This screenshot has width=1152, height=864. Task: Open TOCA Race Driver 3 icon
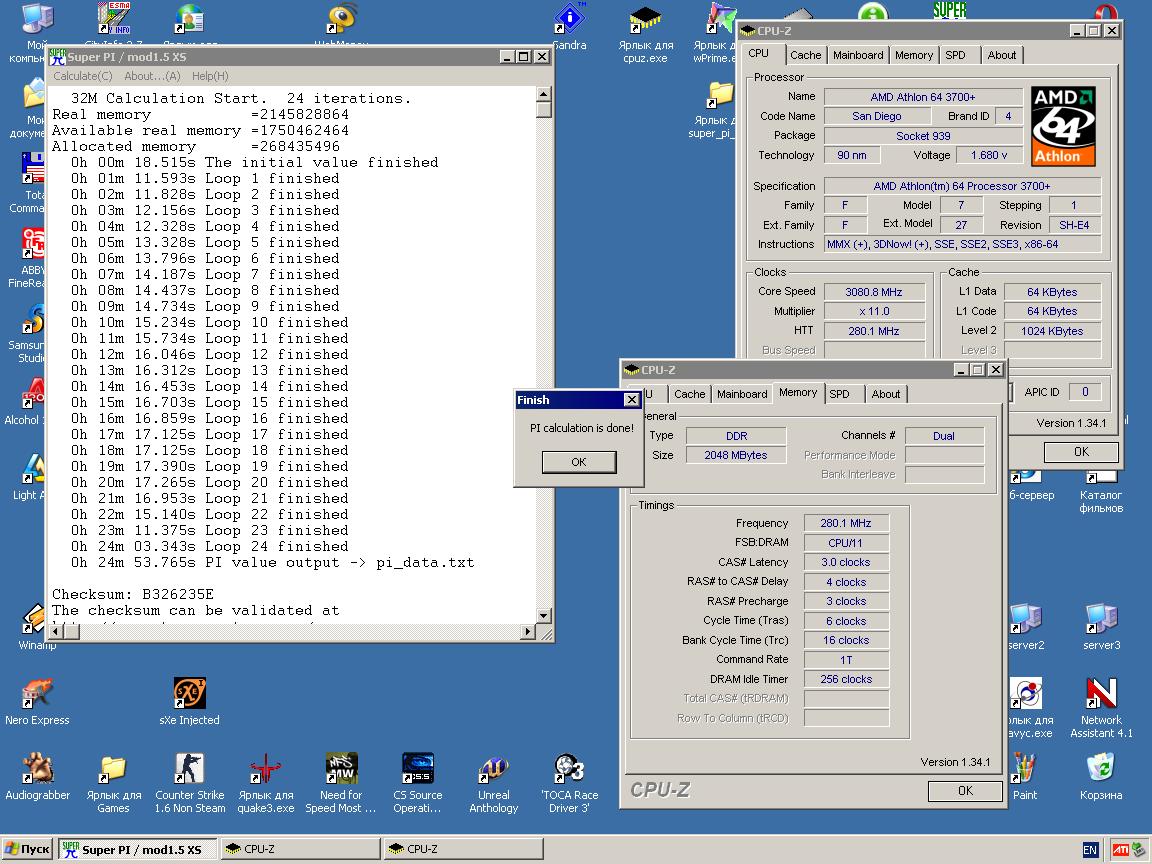569,782
